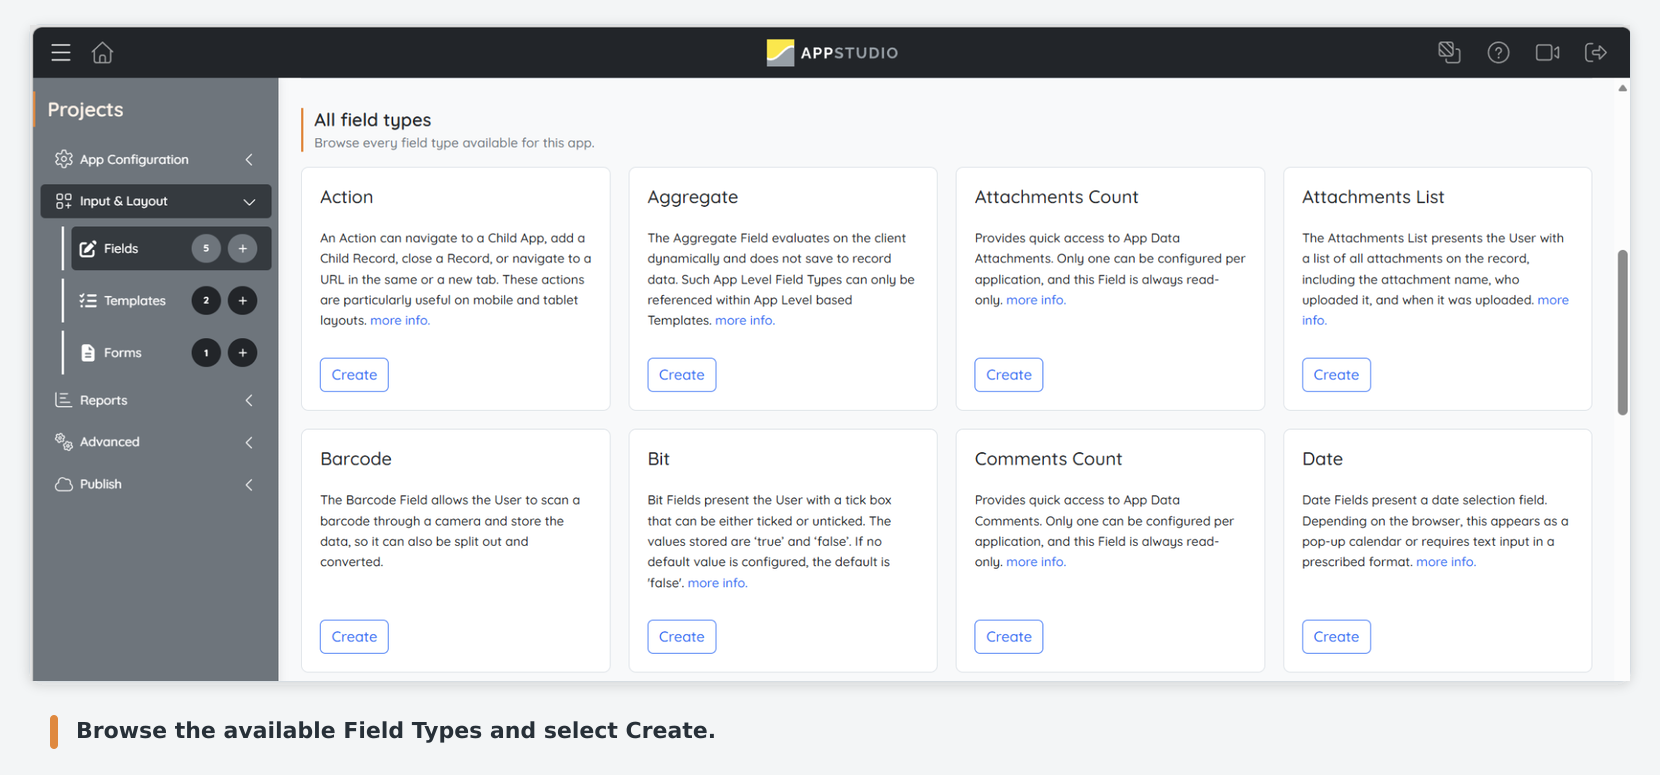Add a new field with plus icon

pos(242,248)
